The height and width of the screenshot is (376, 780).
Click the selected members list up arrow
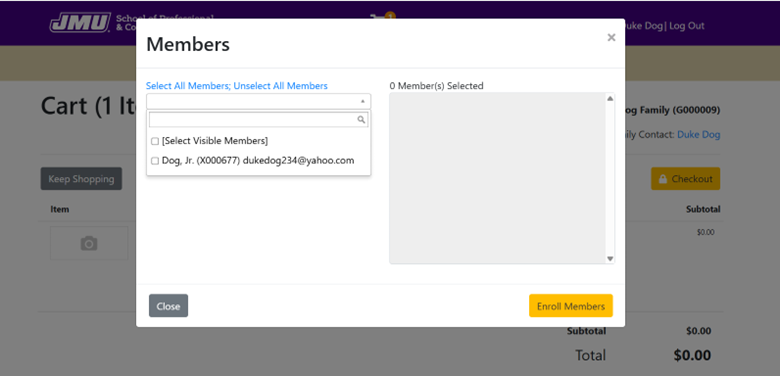coord(610,98)
